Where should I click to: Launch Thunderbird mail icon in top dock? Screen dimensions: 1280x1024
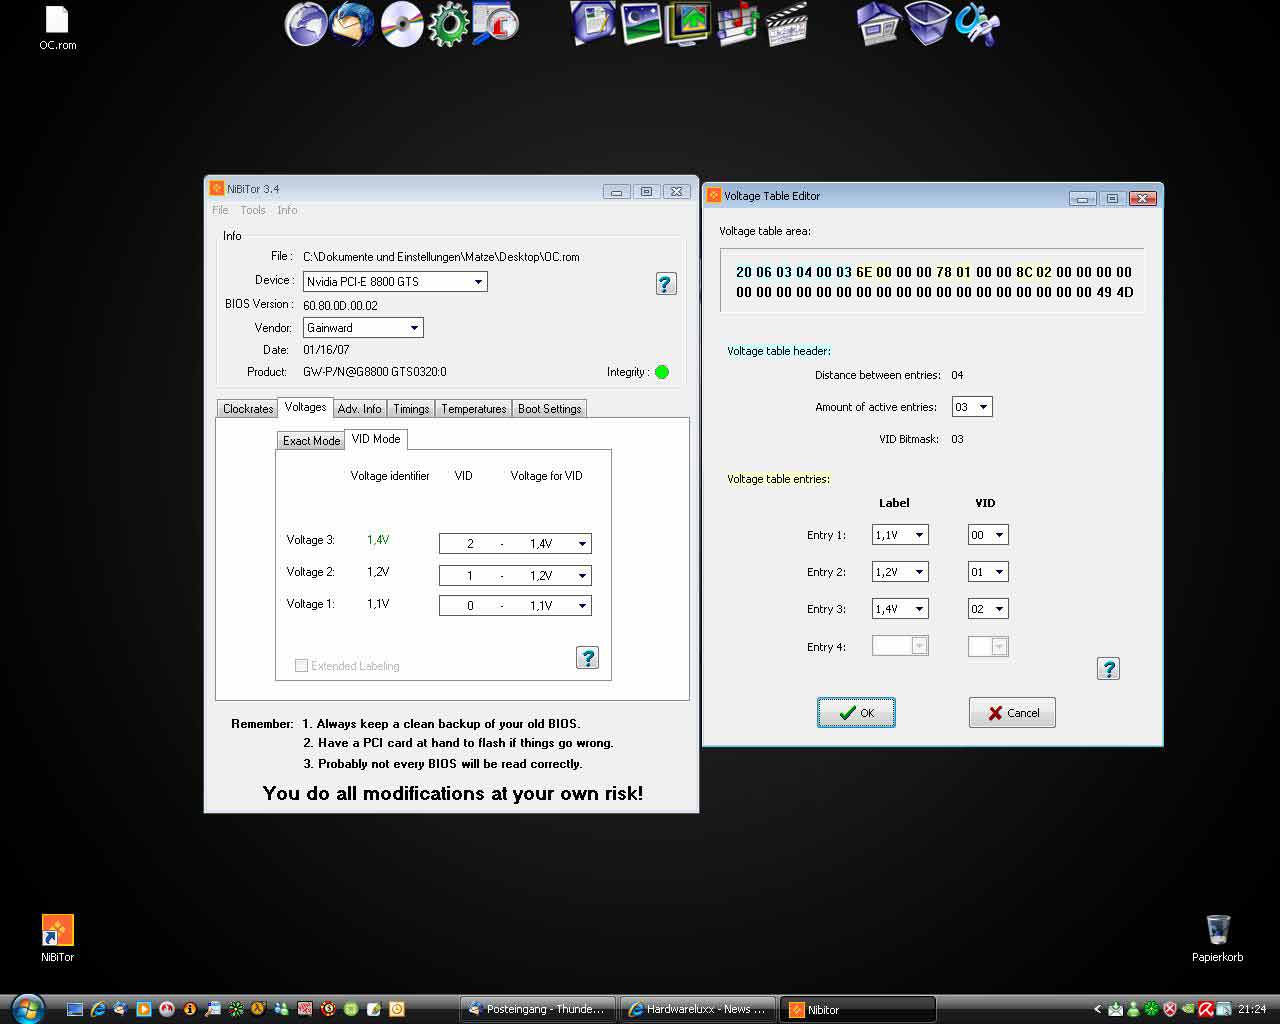click(x=352, y=24)
